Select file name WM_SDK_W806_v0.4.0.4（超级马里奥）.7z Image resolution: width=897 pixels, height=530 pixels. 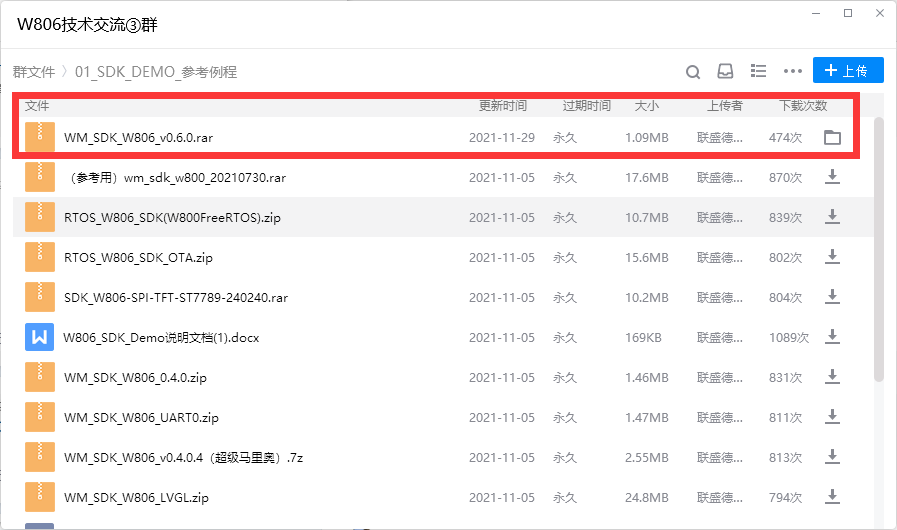[184, 458]
